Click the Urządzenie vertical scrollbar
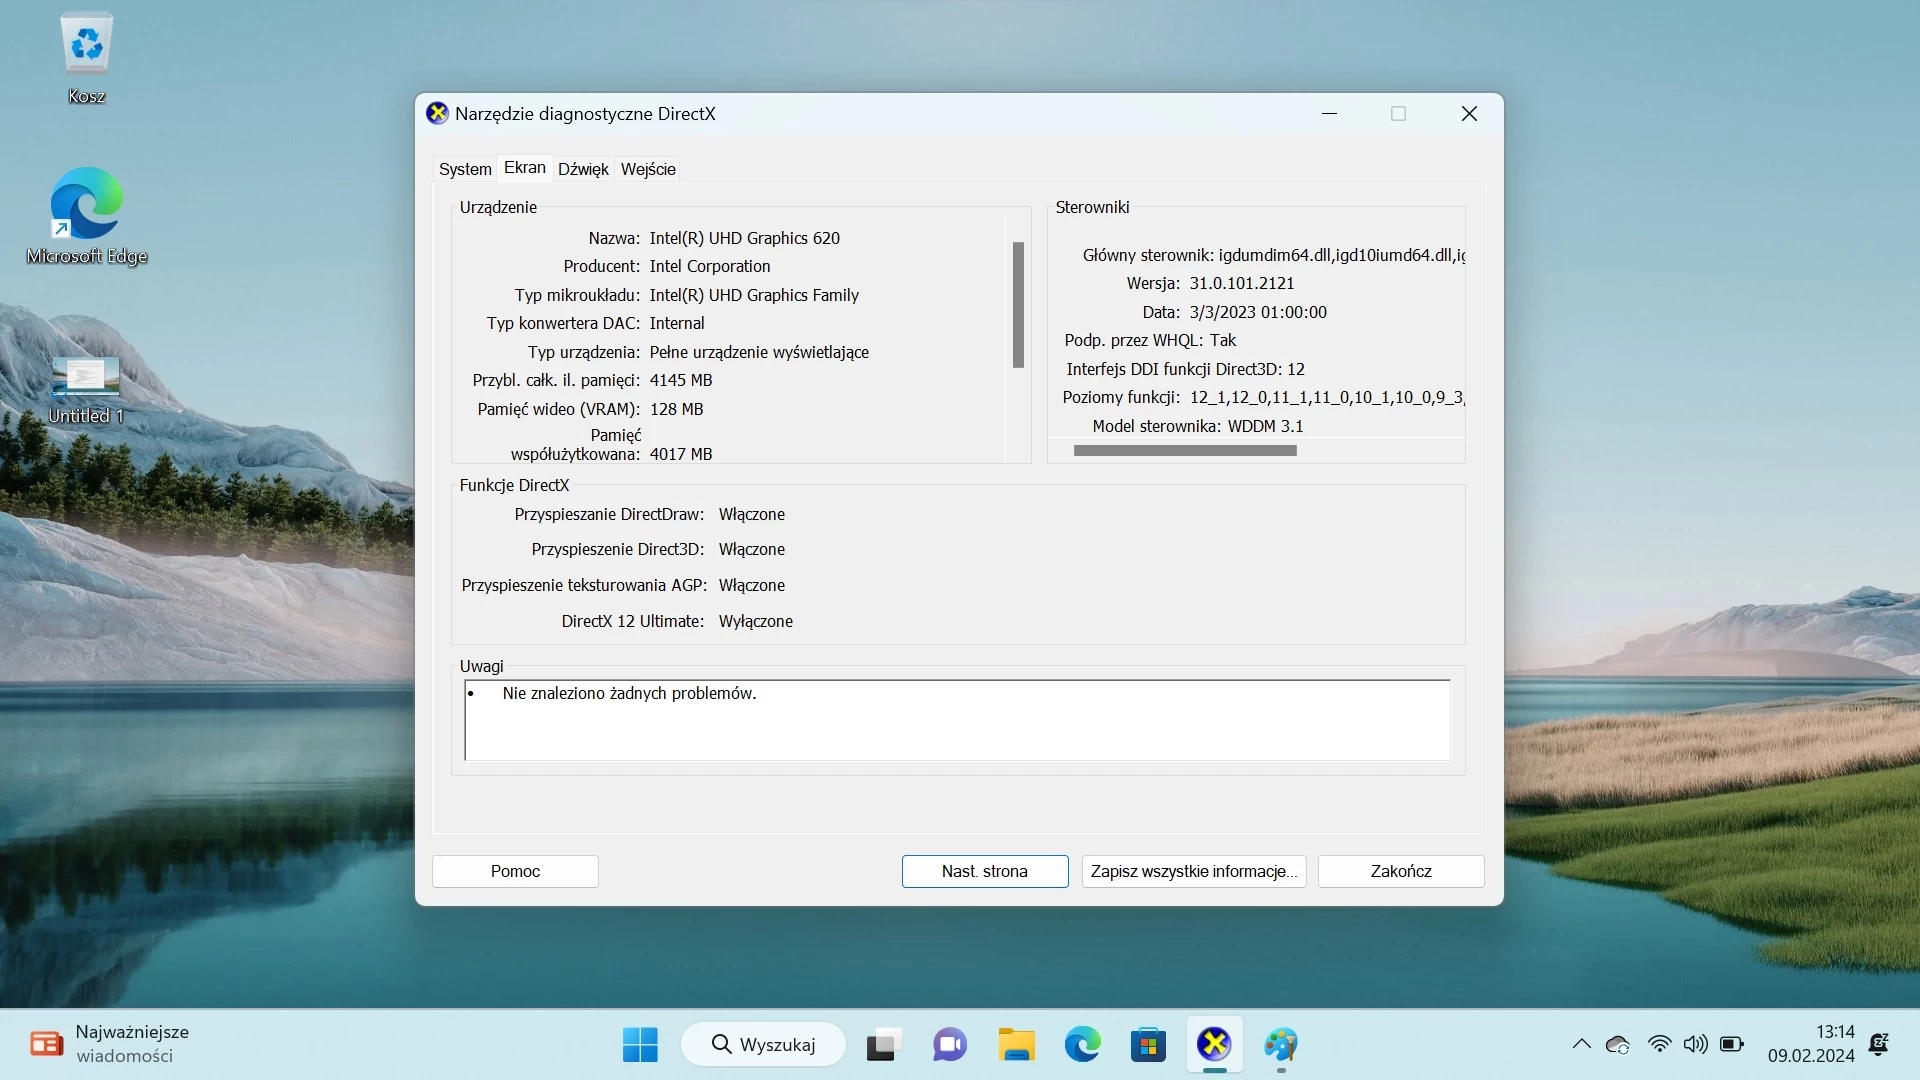 coord(1018,305)
